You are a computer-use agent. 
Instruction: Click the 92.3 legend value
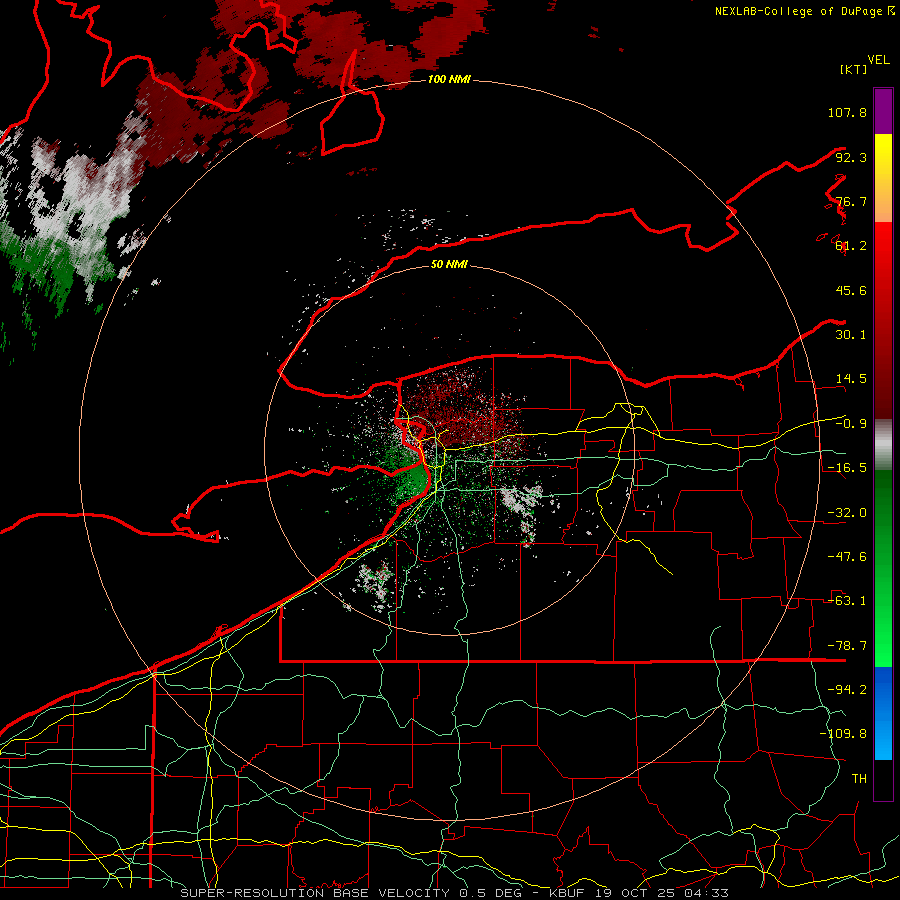tap(851, 157)
